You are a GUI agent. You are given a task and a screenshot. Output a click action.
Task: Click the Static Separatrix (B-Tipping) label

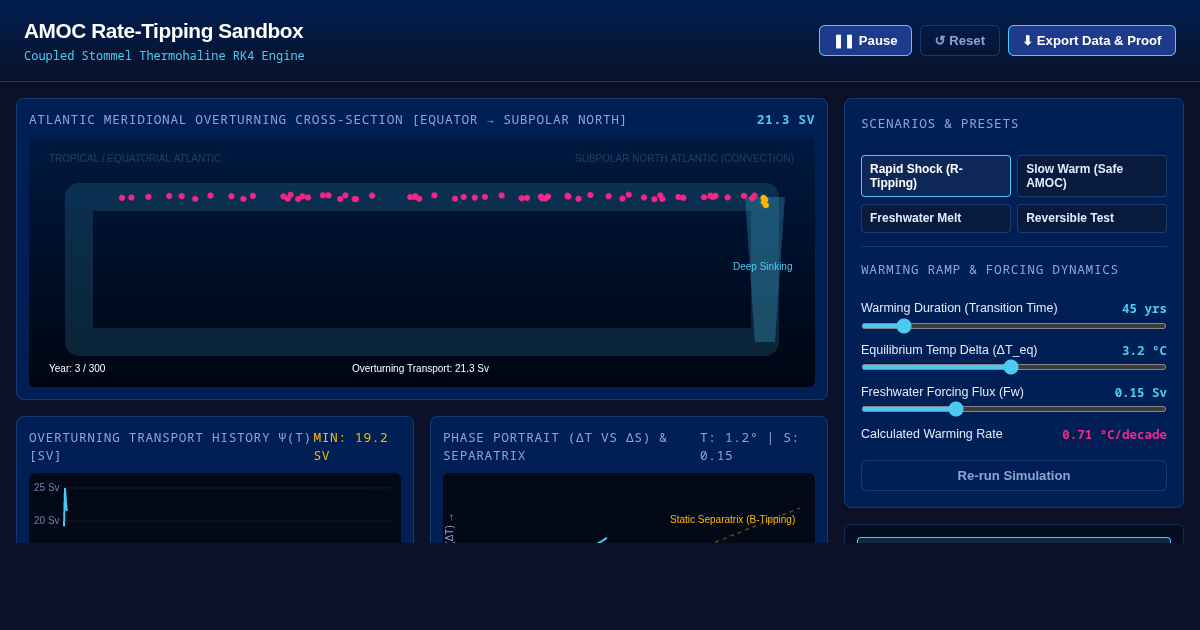click(x=732, y=520)
